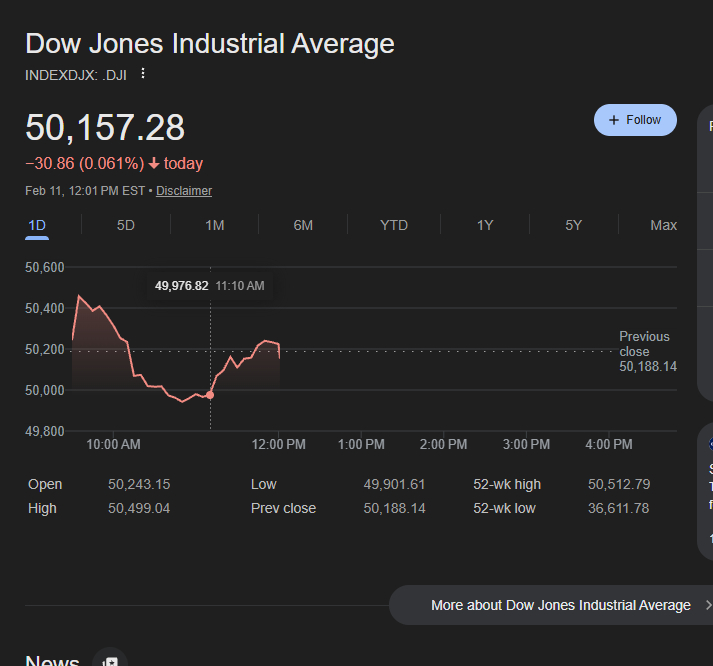Show the 5Y chart view
This screenshot has width=713, height=666.
[573, 225]
